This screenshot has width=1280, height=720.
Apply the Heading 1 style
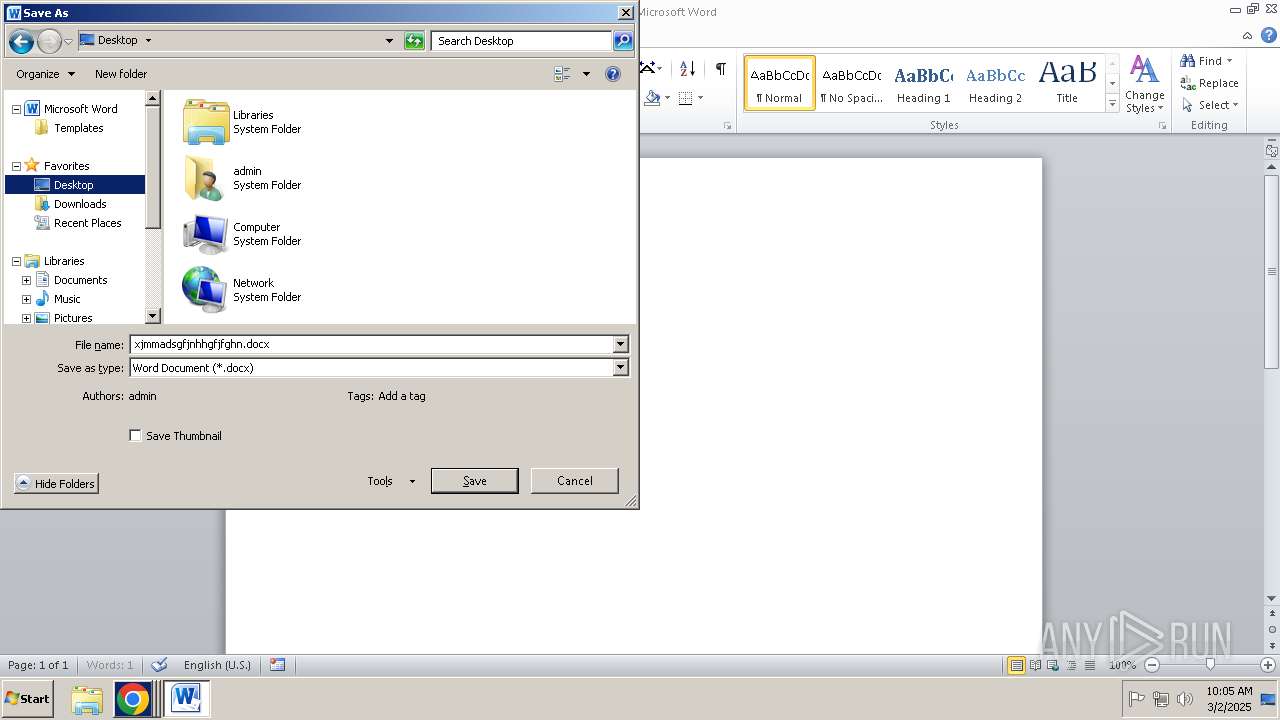[x=923, y=83]
